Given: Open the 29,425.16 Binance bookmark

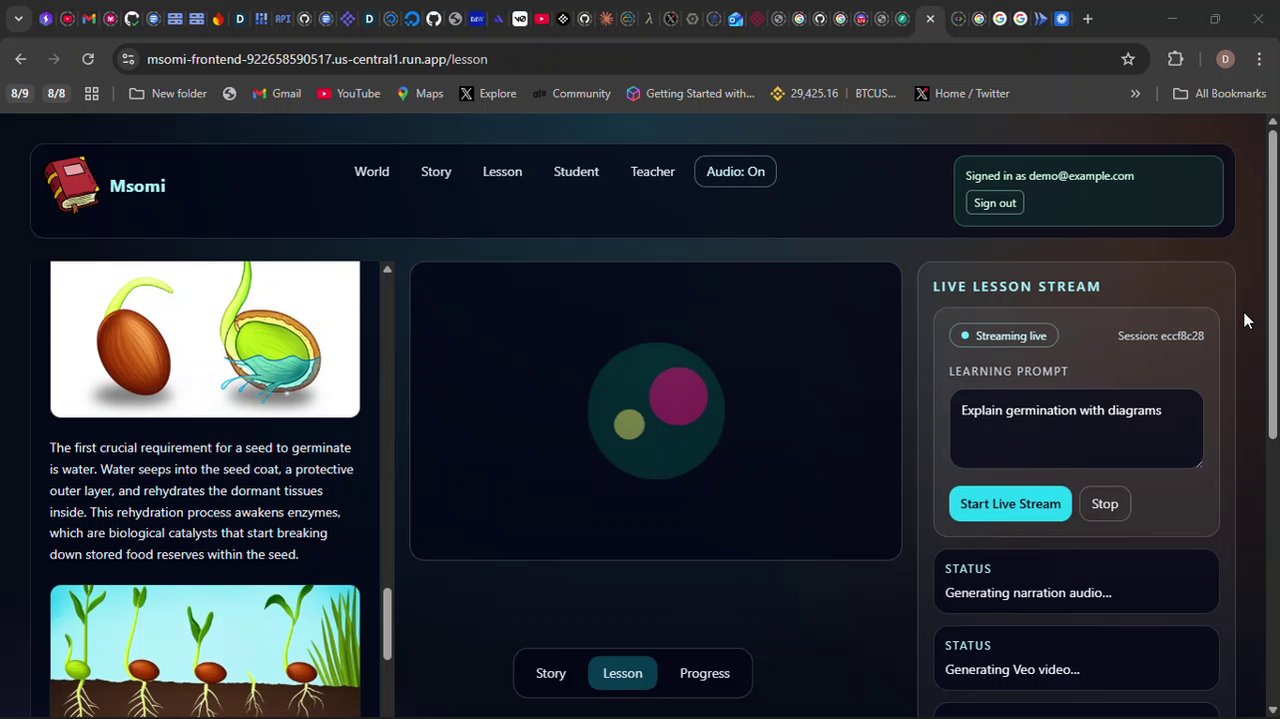Looking at the screenshot, I should coord(804,93).
